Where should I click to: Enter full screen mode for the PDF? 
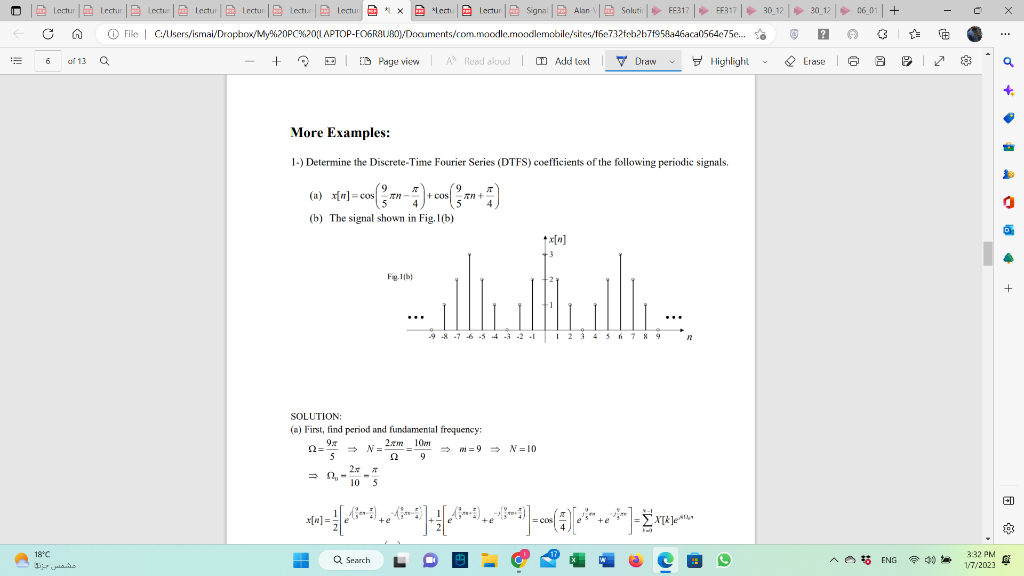click(939, 61)
